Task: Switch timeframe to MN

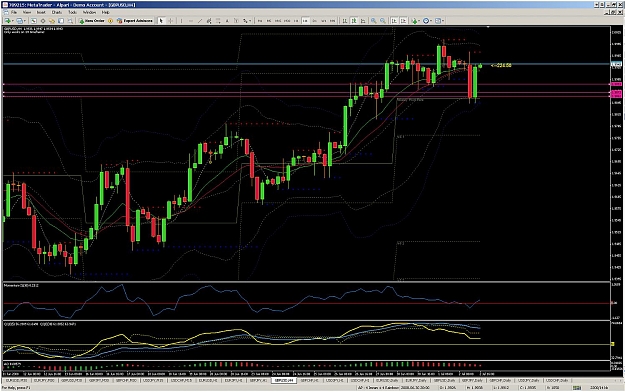Action: [x=332, y=21]
